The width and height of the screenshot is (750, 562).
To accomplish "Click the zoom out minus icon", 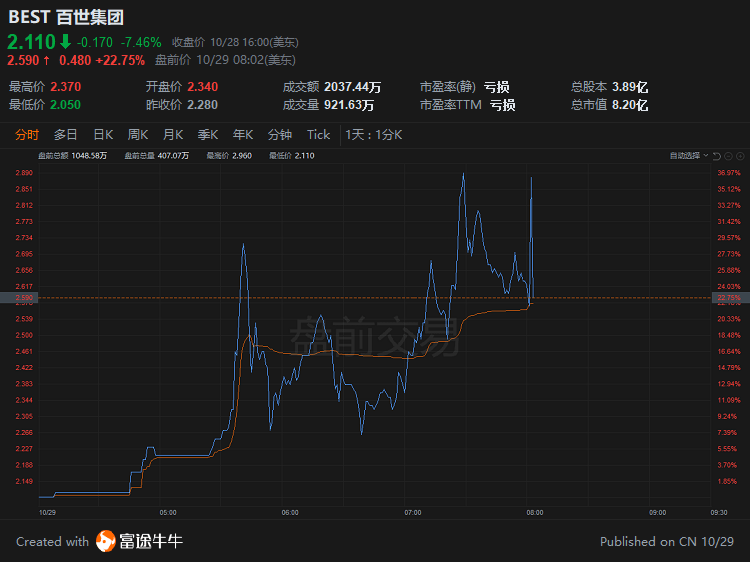I will pos(728,156).
